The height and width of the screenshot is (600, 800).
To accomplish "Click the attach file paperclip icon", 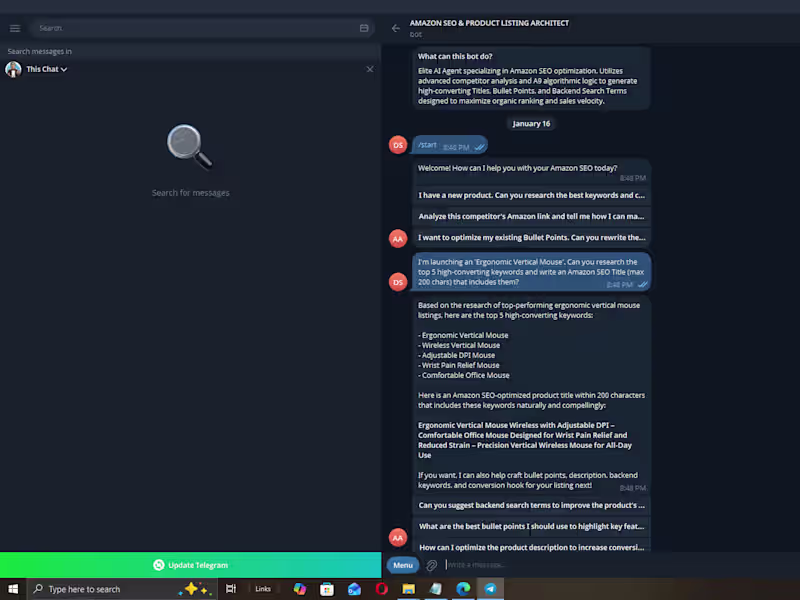I will [x=432, y=565].
